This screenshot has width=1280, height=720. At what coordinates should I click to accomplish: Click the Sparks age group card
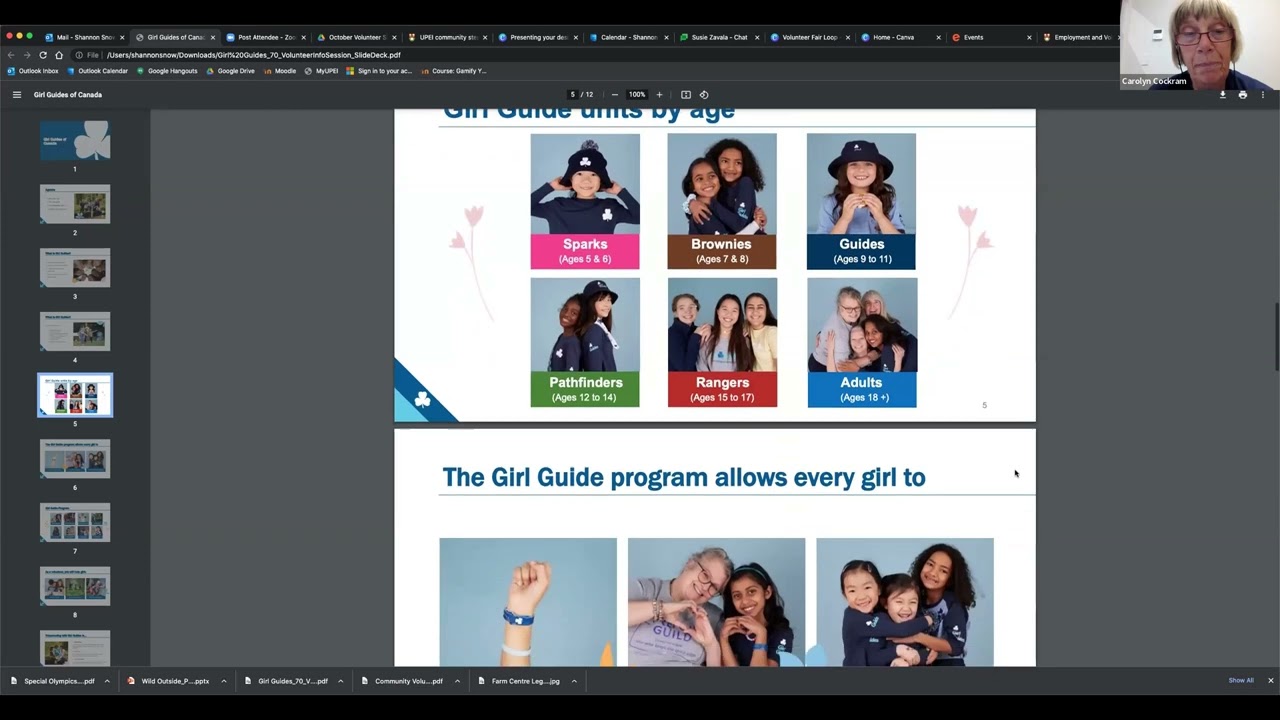click(x=585, y=201)
